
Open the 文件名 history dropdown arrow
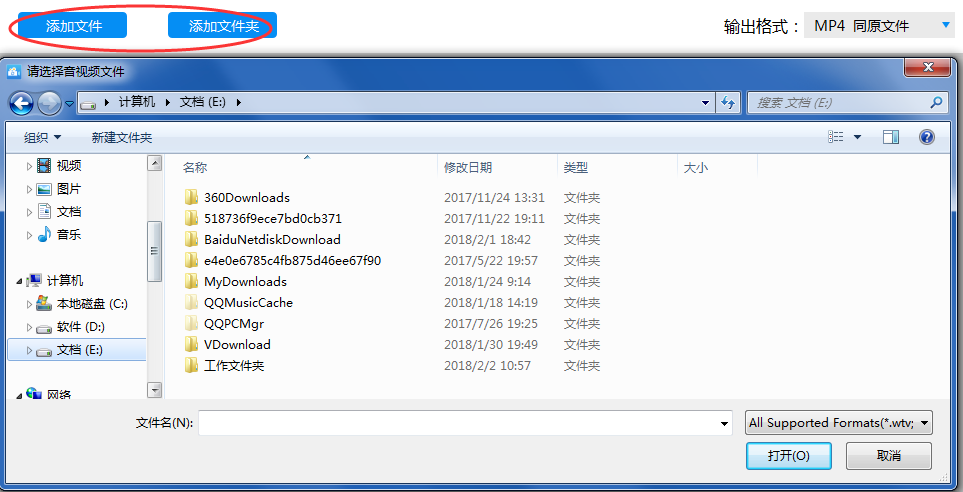pos(725,423)
